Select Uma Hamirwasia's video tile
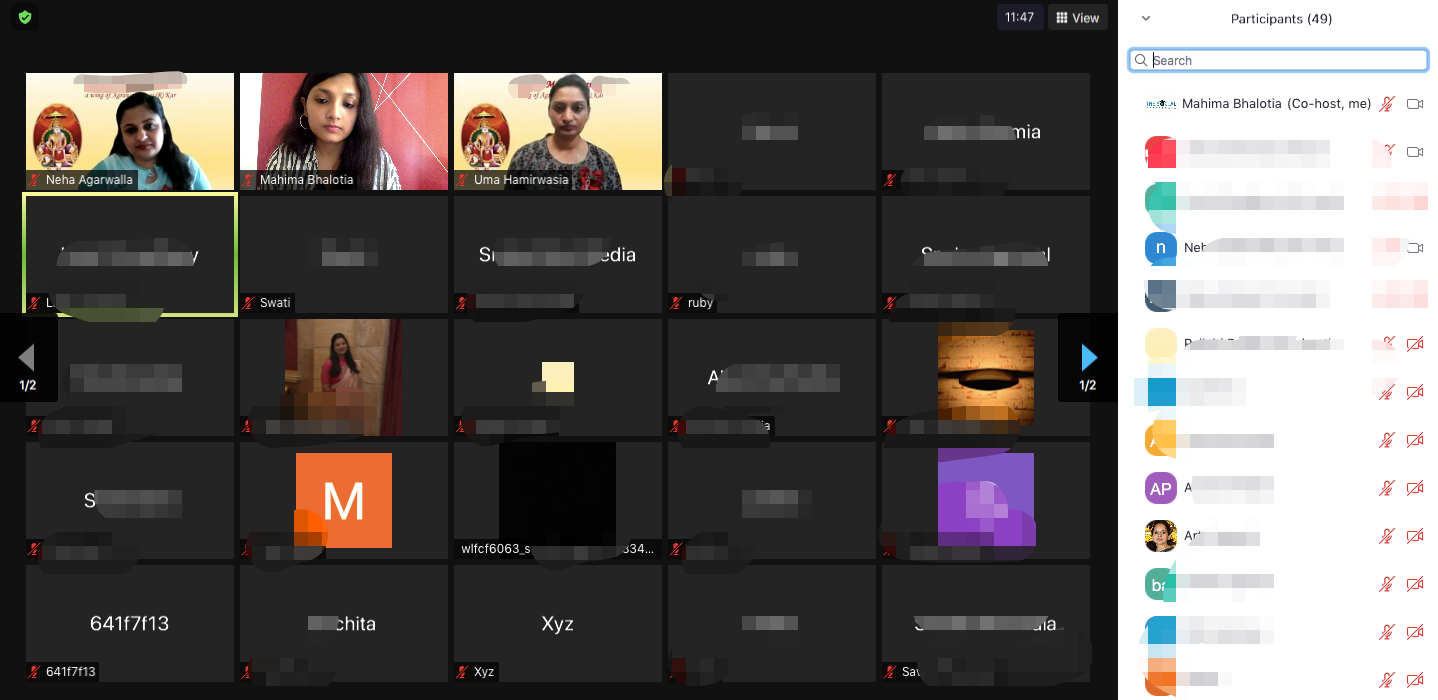 tap(557, 131)
